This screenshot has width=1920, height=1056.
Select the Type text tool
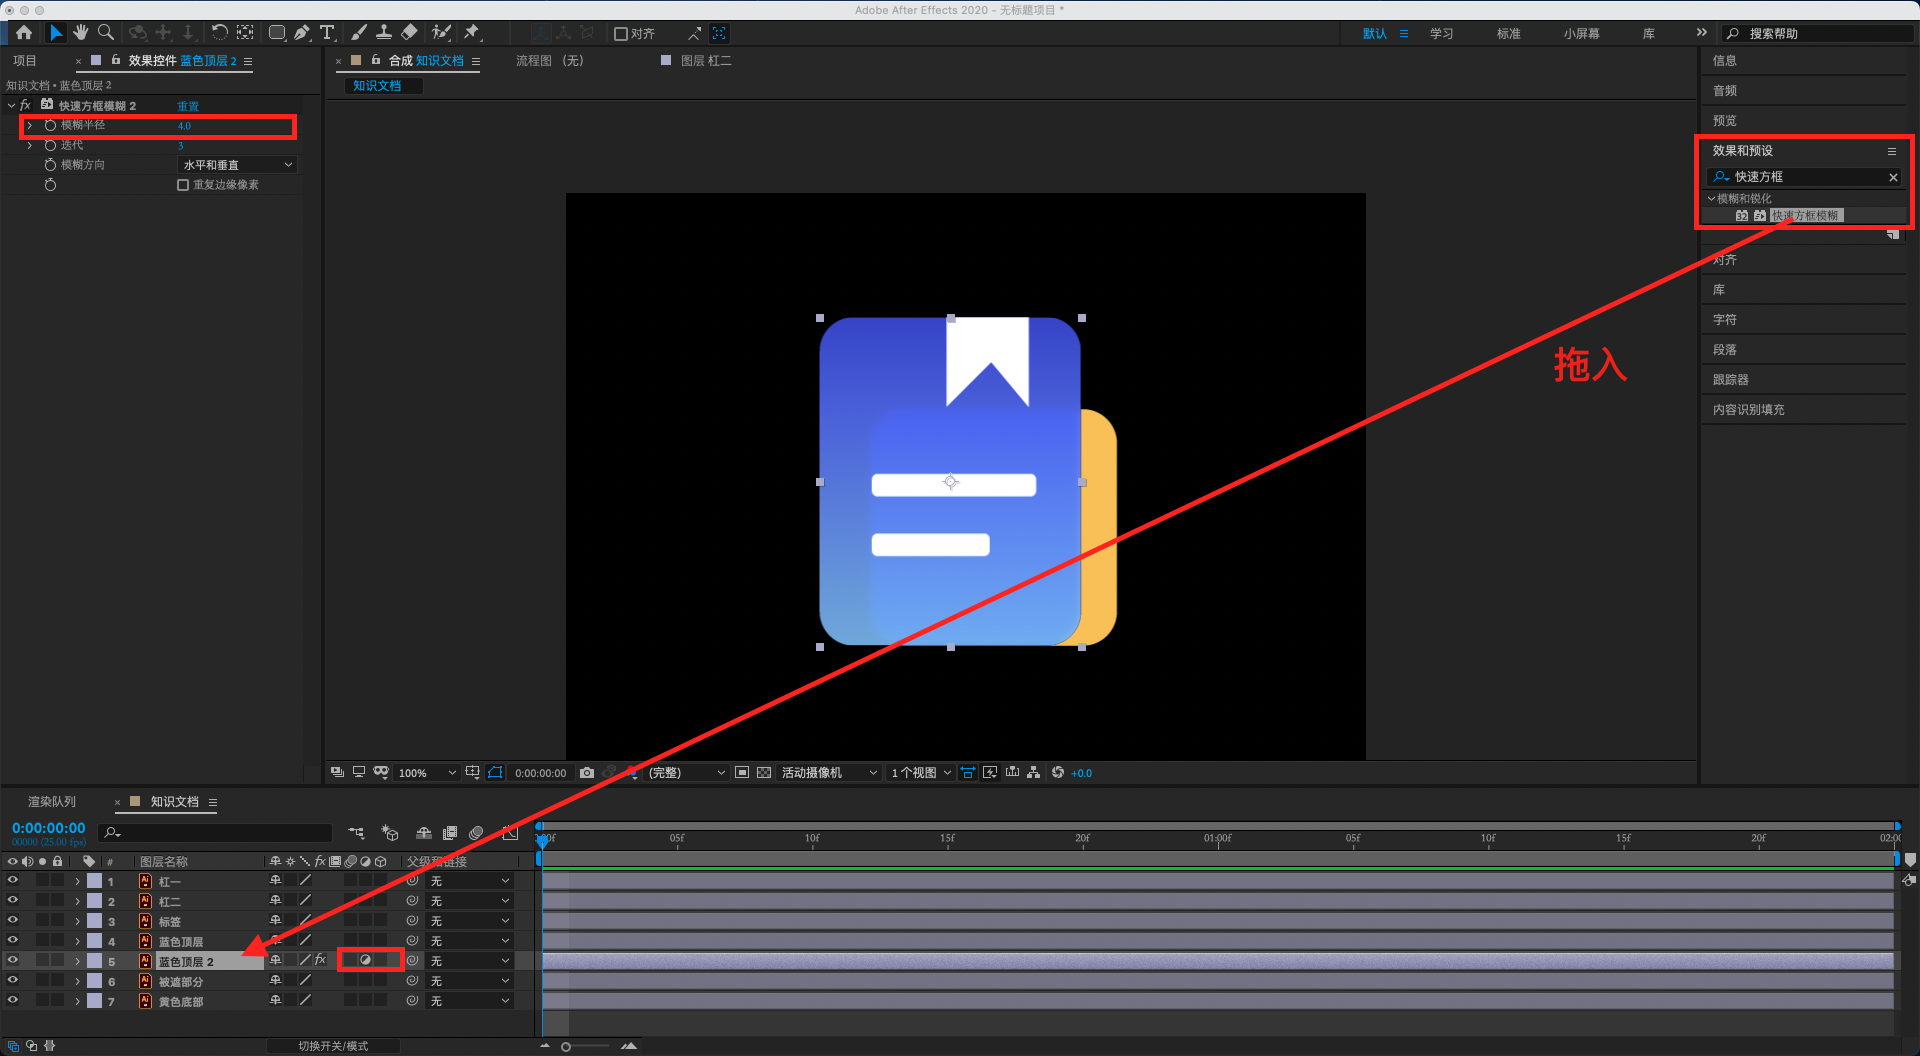[327, 33]
